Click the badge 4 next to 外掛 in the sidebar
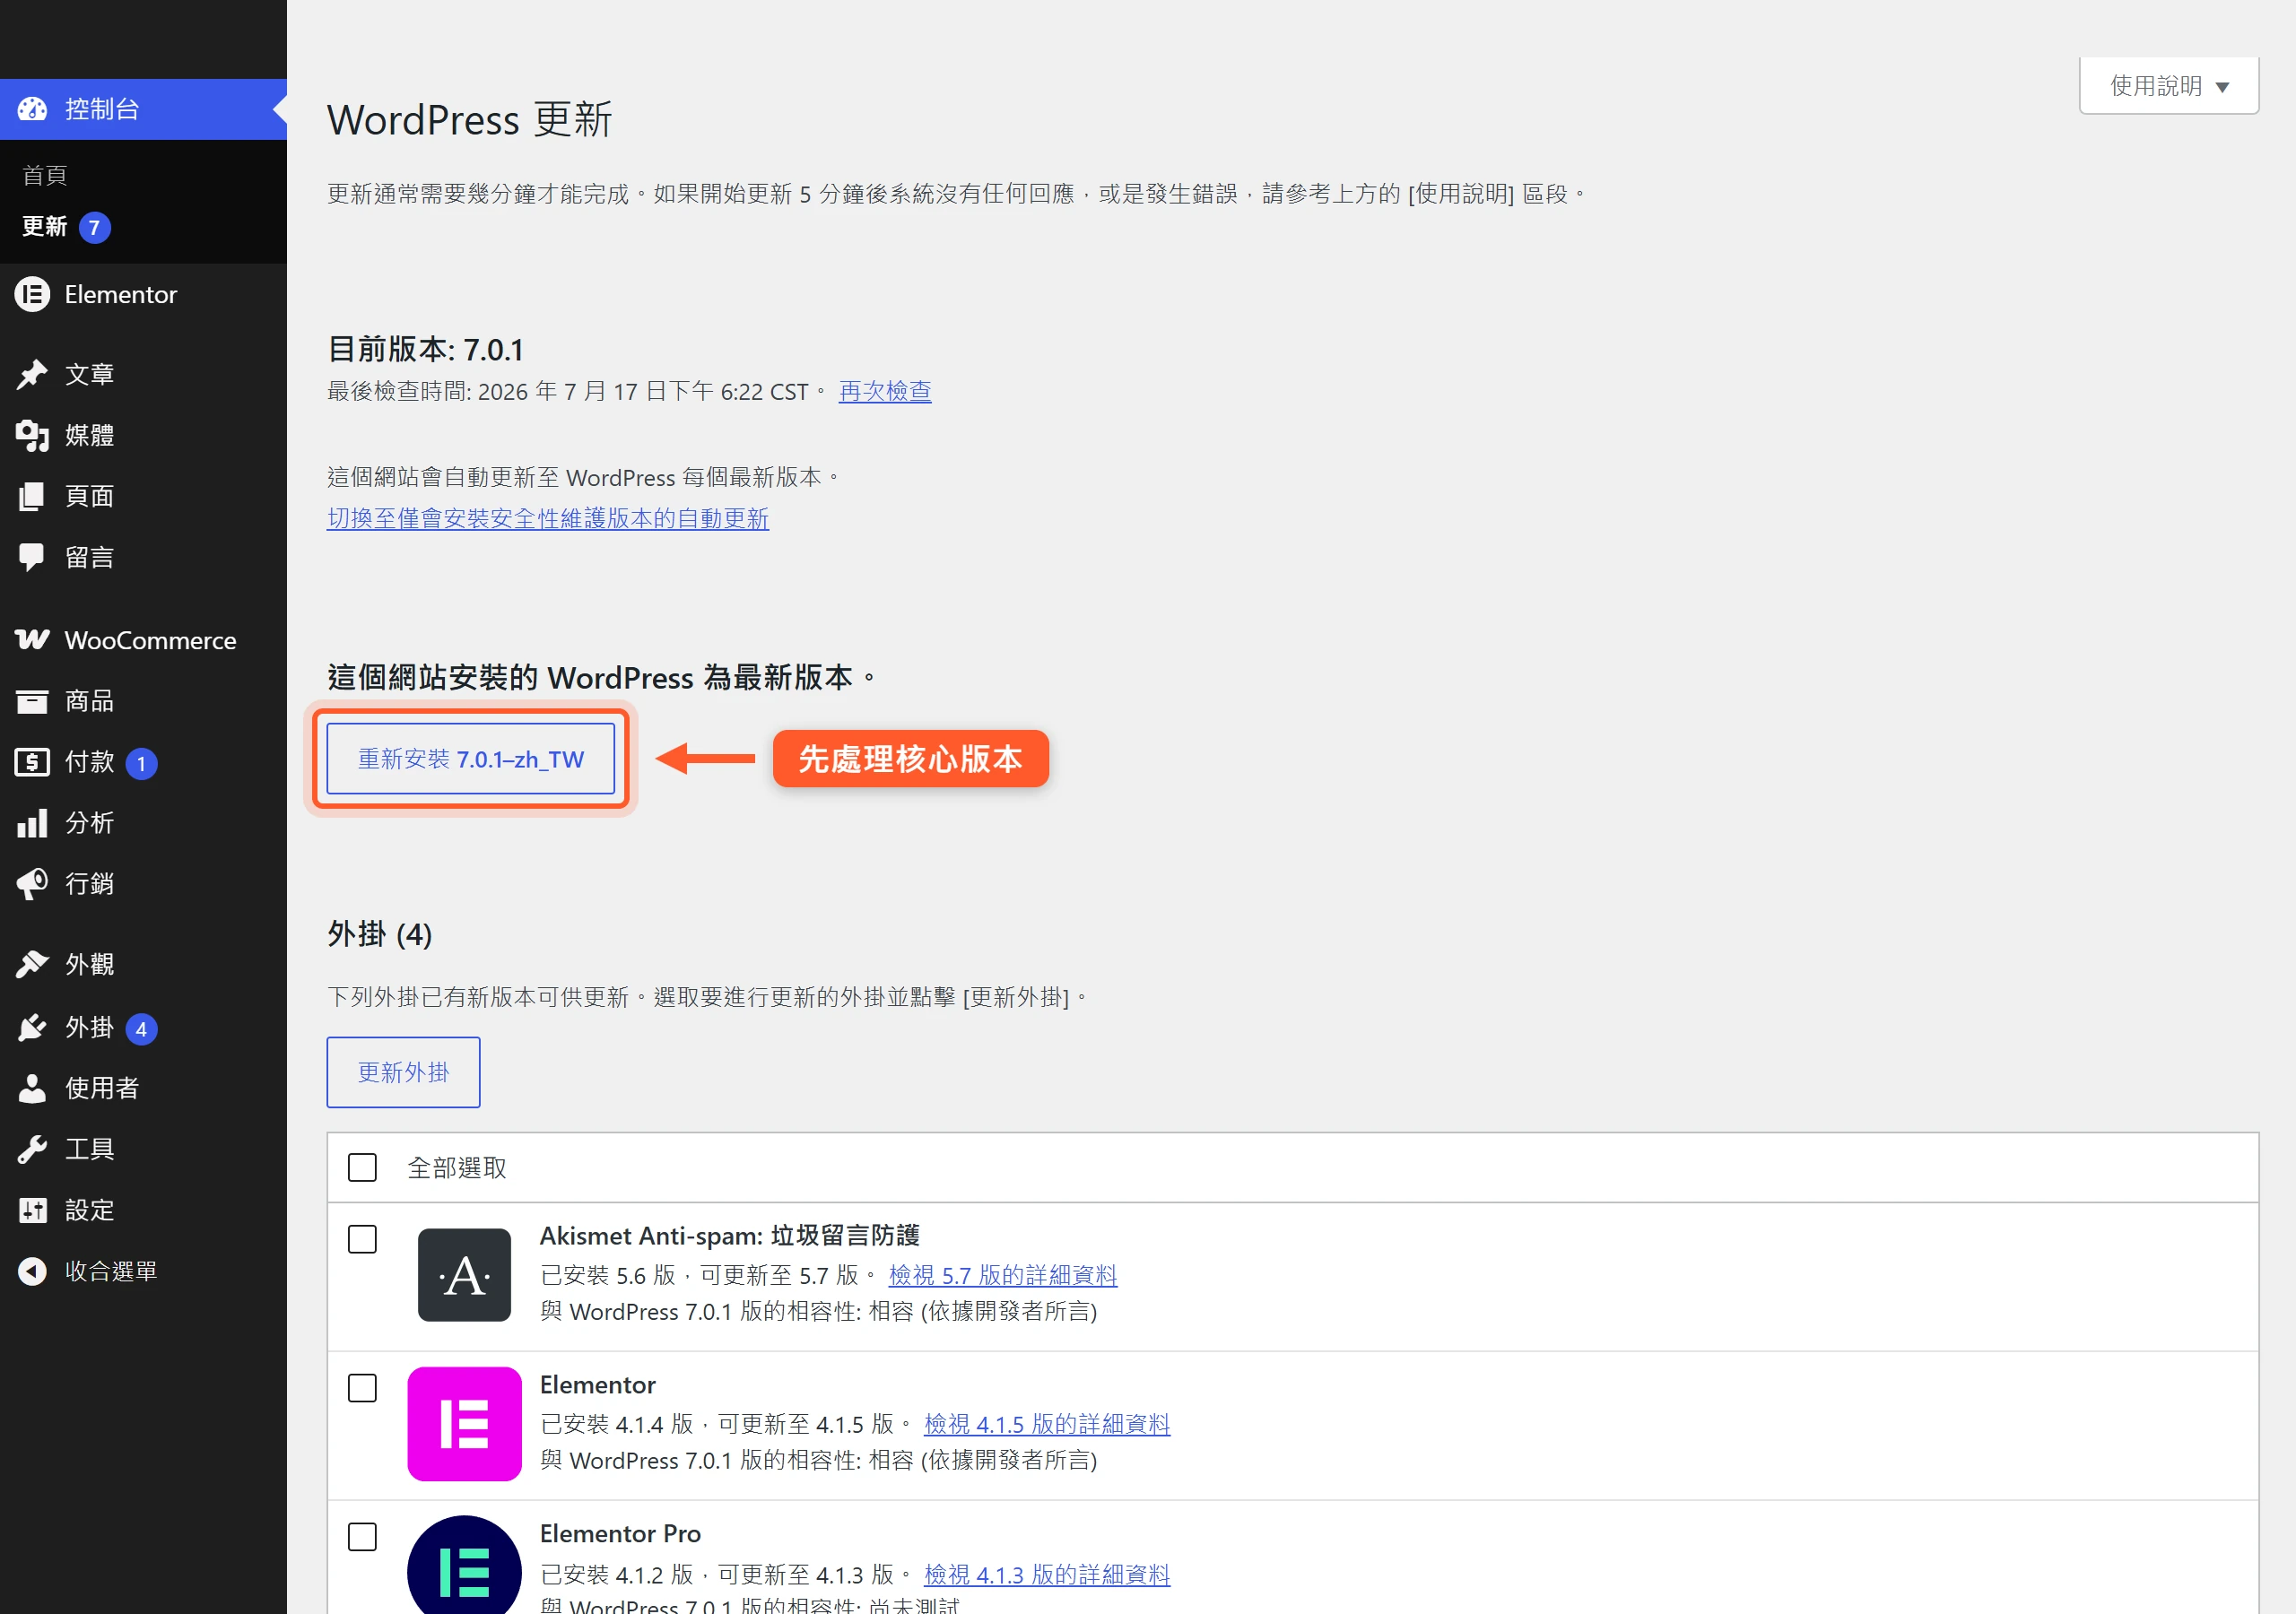This screenshot has width=2296, height=1614. click(141, 1029)
